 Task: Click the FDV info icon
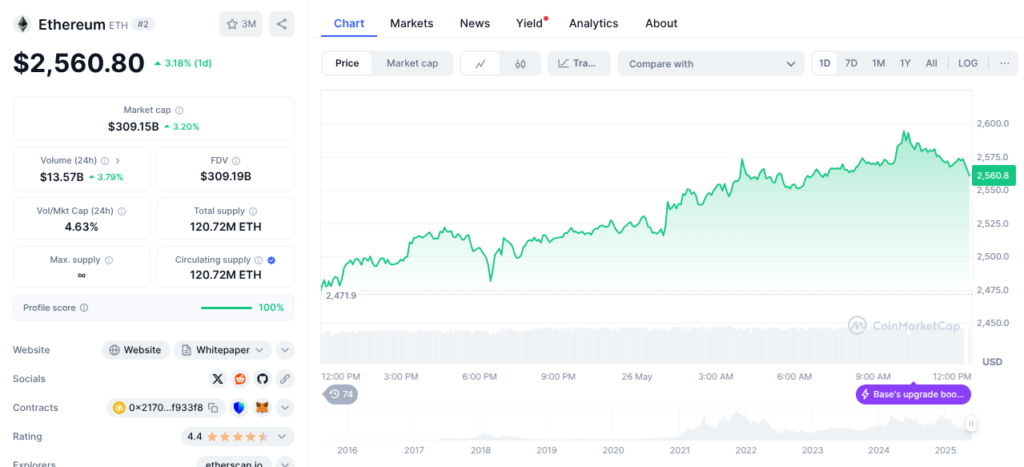coord(236,160)
